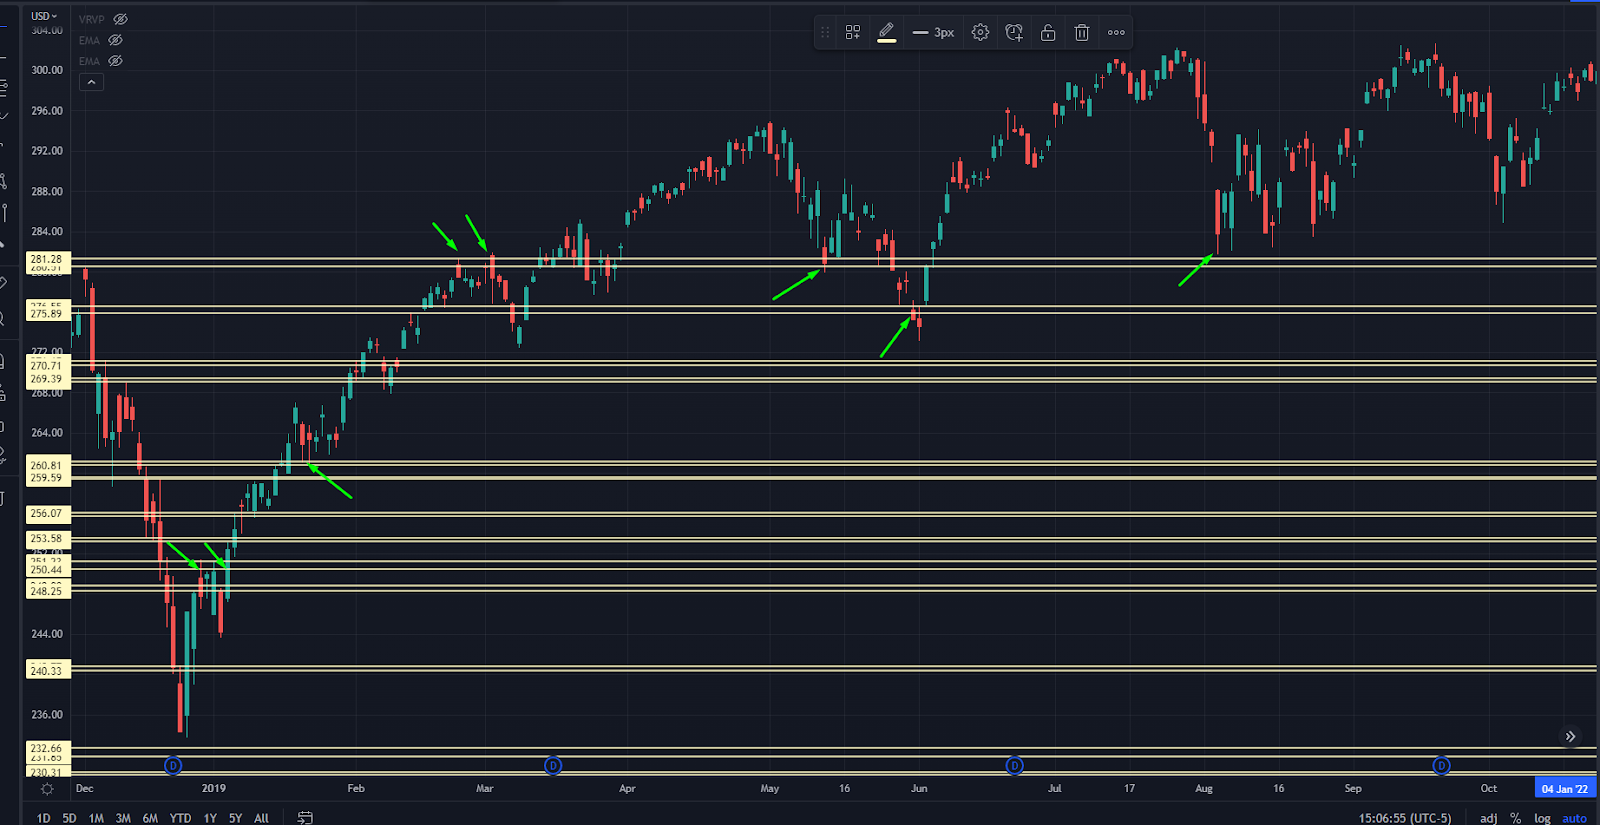Screen dimensions: 1600x825
Task: Open more options in floating toolbar
Action: 1116,32
